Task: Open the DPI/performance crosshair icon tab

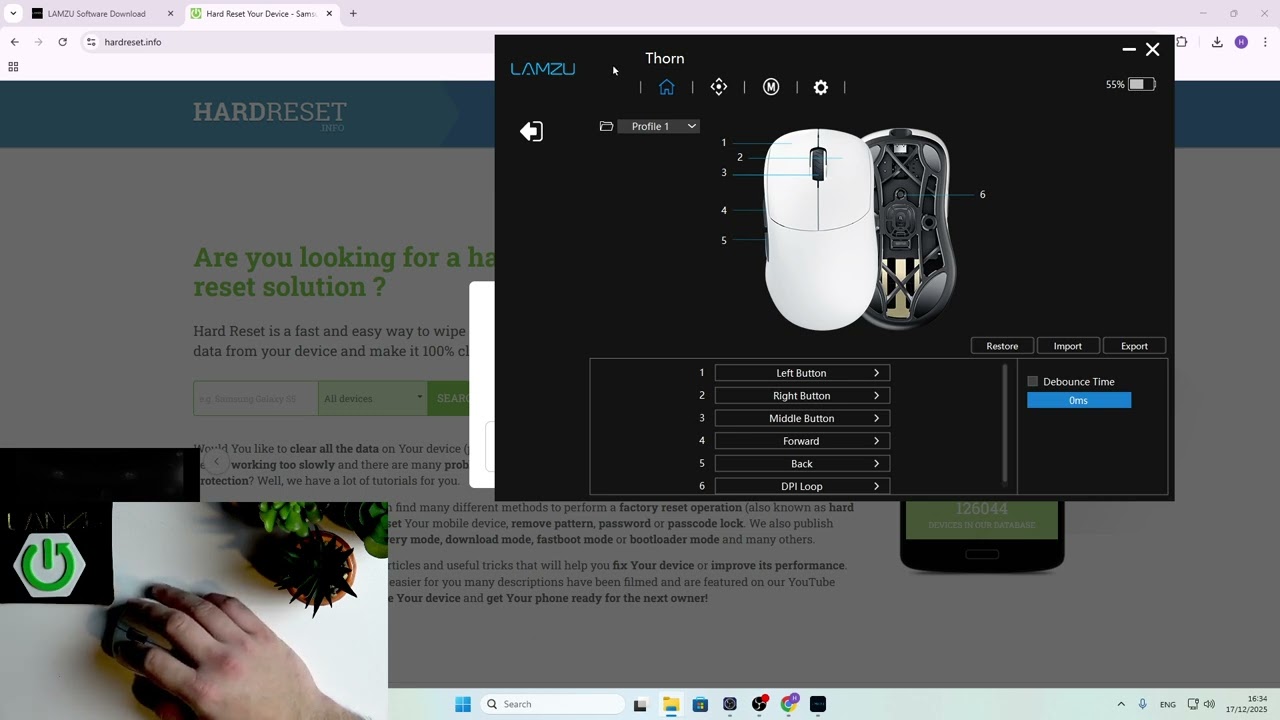Action: click(x=719, y=87)
